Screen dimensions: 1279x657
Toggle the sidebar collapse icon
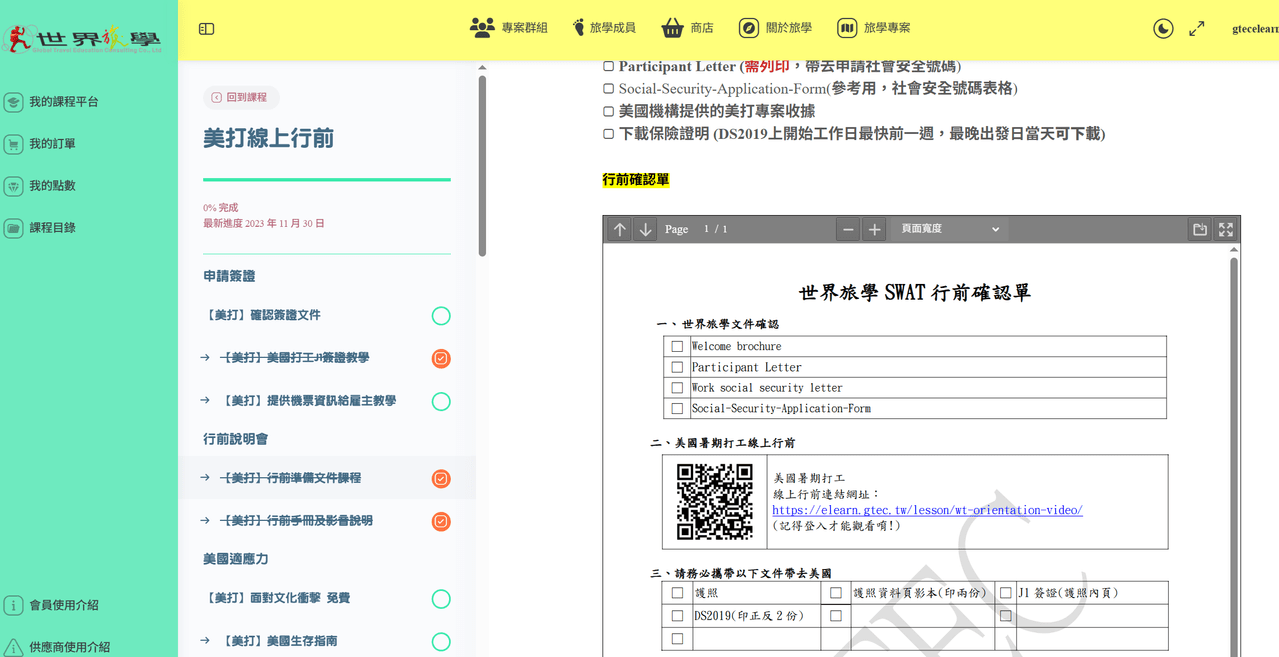207,29
